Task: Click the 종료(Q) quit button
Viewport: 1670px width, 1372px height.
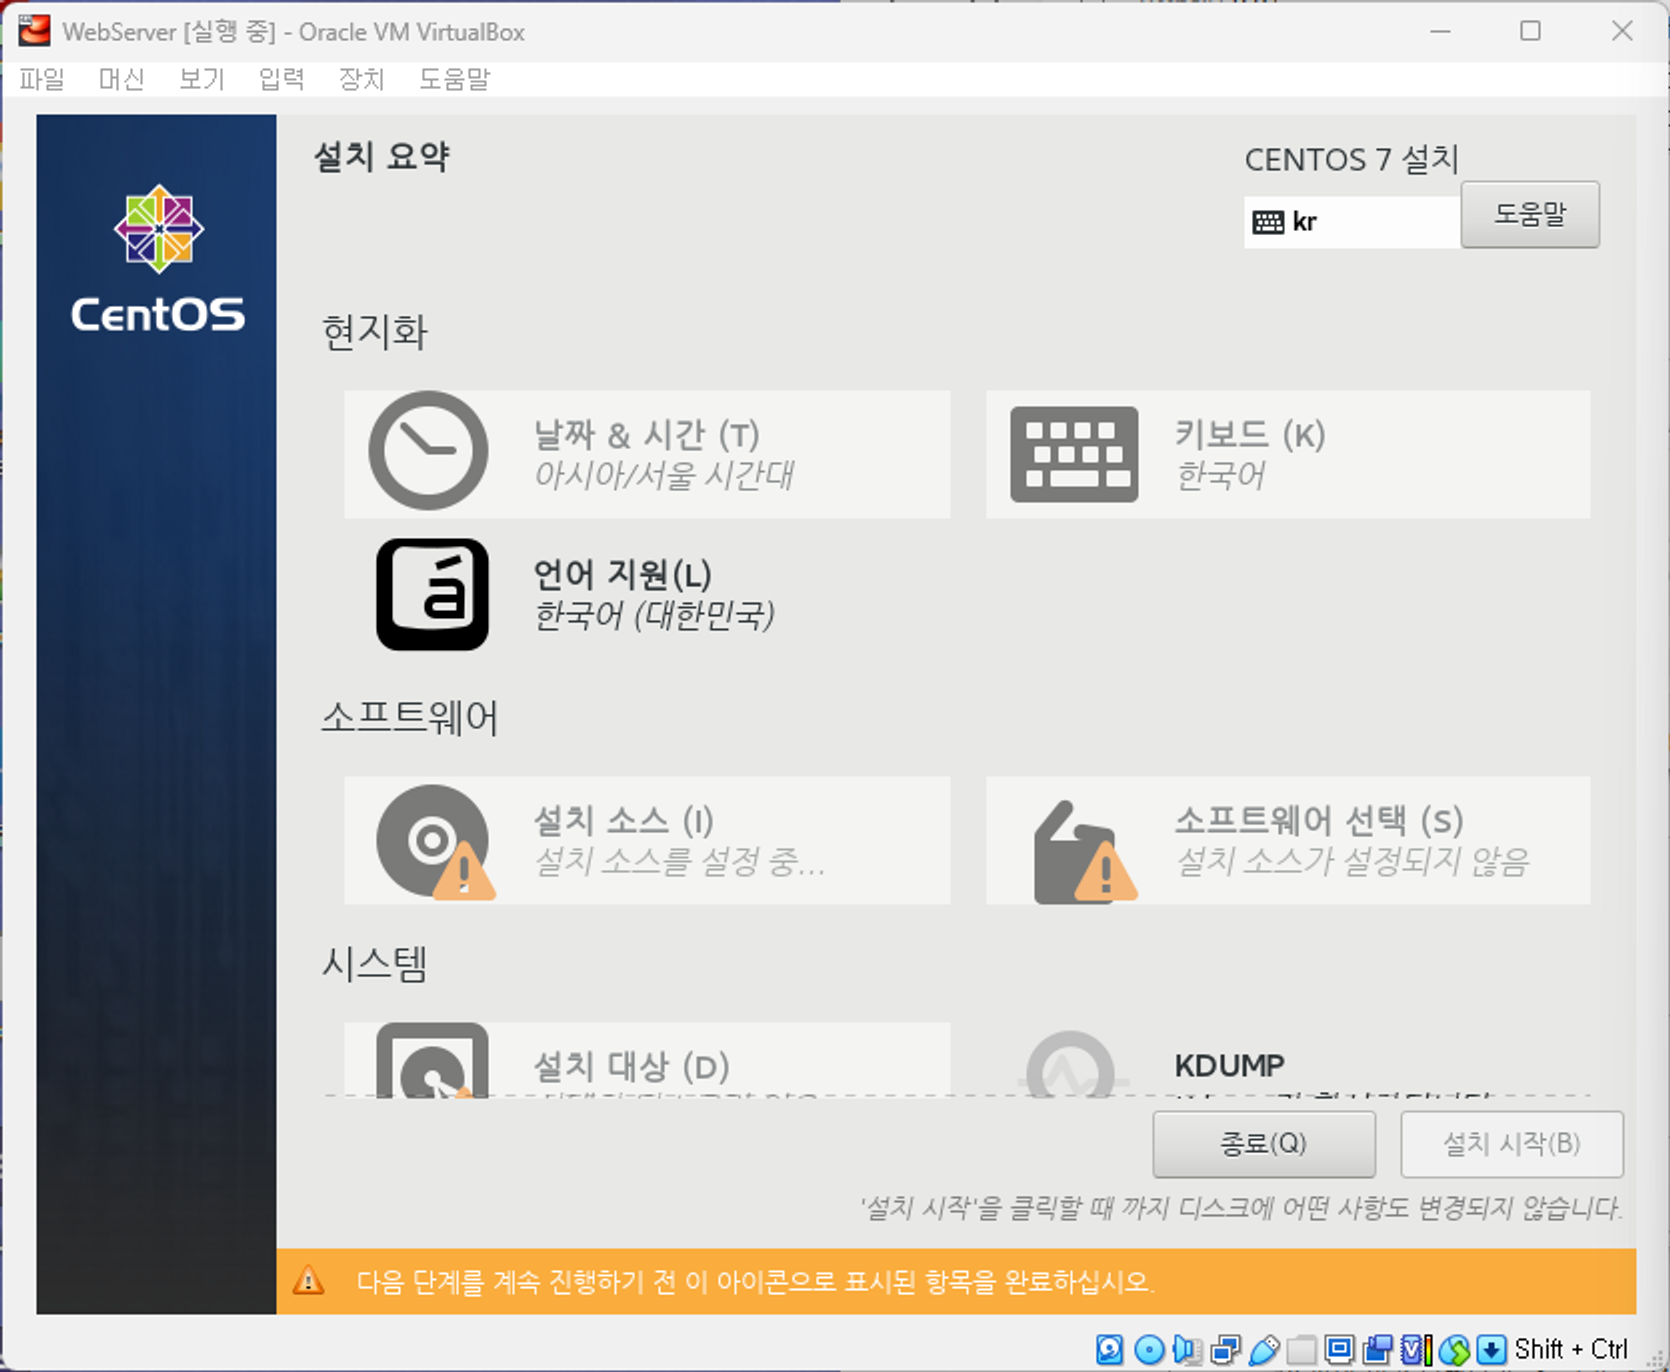Action: [1264, 1144]
